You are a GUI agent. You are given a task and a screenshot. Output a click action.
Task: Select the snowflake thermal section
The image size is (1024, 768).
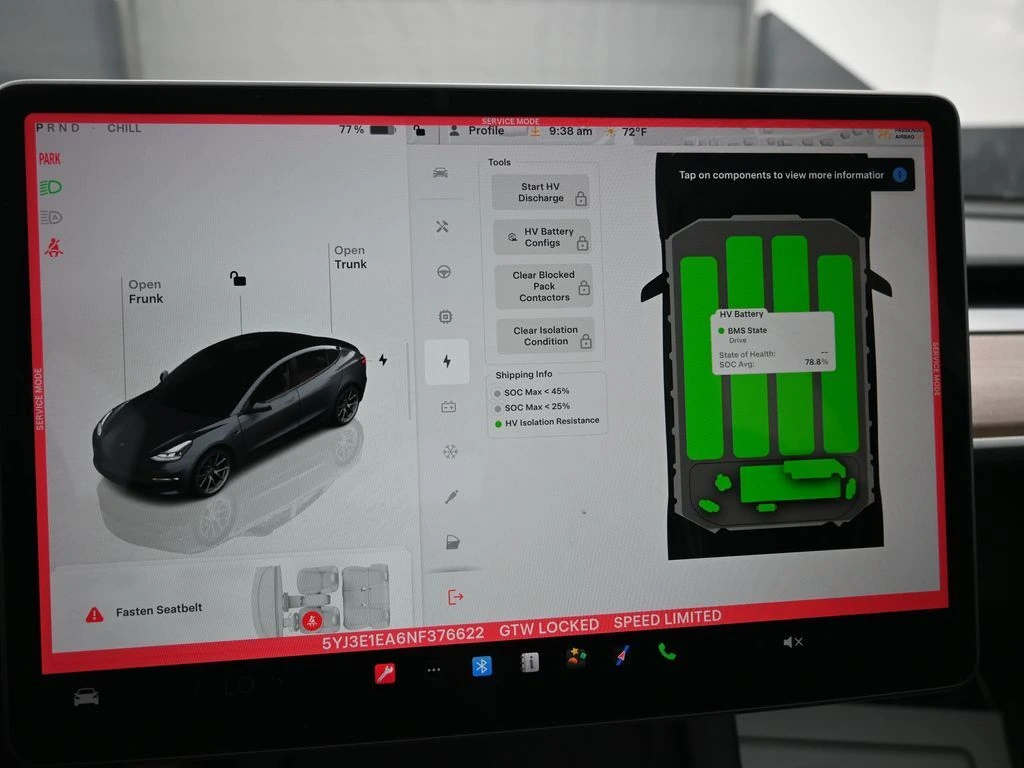(x=450, y=452)
